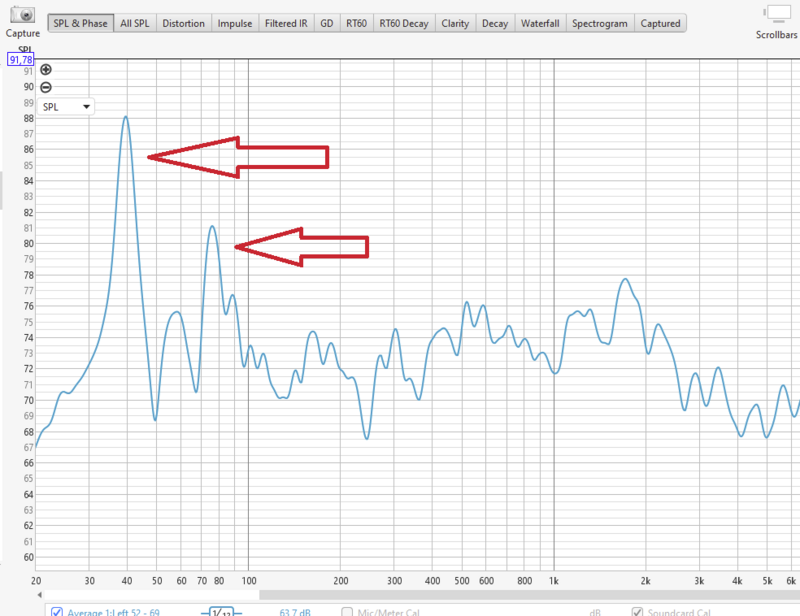Screen dimensions: 800x616
Task: Switch to the Spectrogram tab
Action: [x=600, y=23]
